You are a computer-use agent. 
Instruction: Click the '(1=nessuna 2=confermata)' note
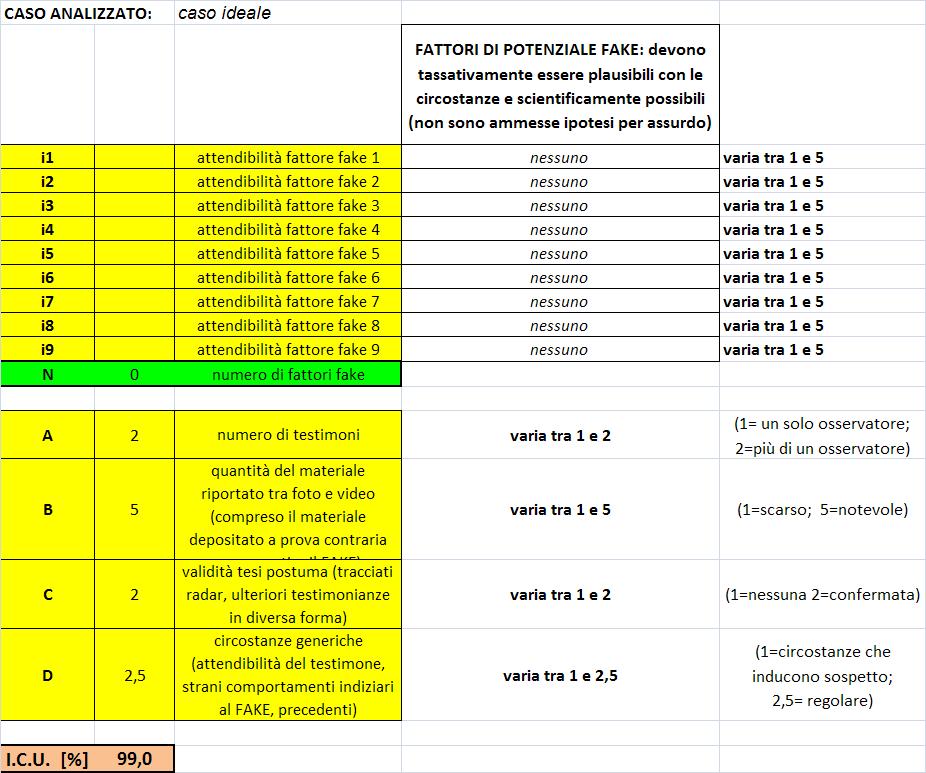pyautogui.click(x=822, y=595)
